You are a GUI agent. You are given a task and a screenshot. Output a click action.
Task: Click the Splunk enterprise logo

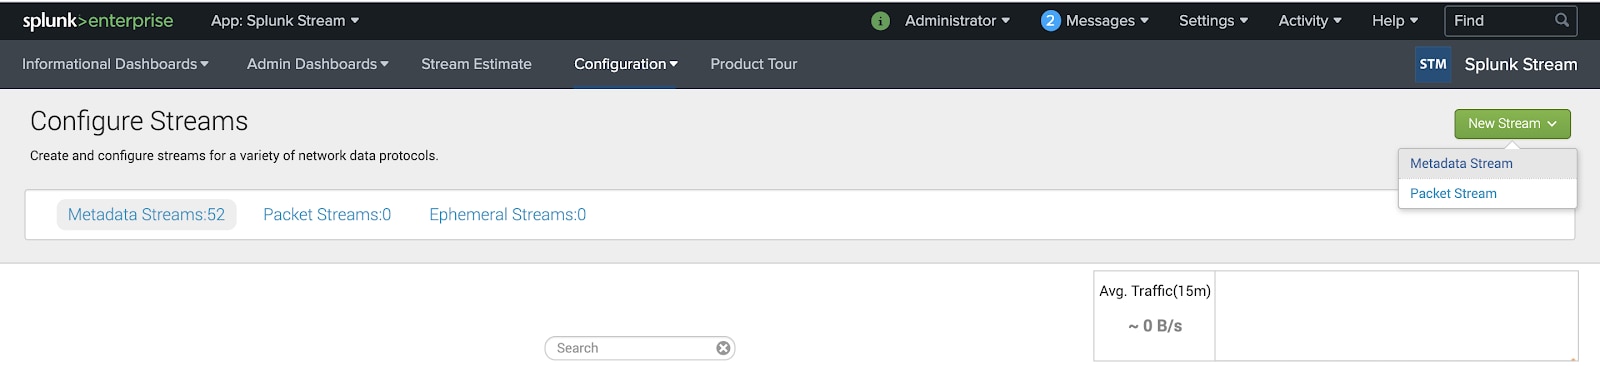97,21
